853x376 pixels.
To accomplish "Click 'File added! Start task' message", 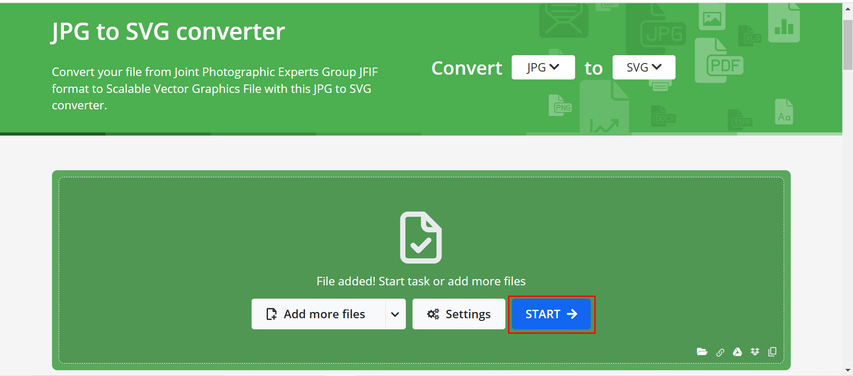I will click(x=421, y=281).
